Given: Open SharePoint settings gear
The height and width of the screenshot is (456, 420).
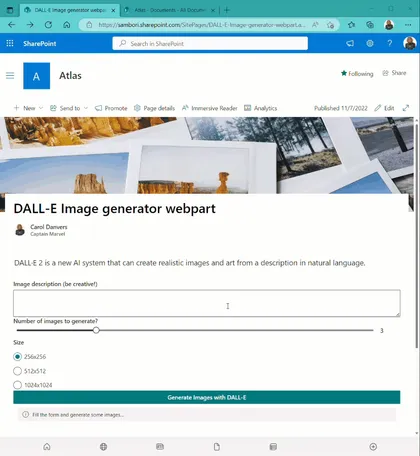Looking at the screenshot, I should (x=370, y=43).
